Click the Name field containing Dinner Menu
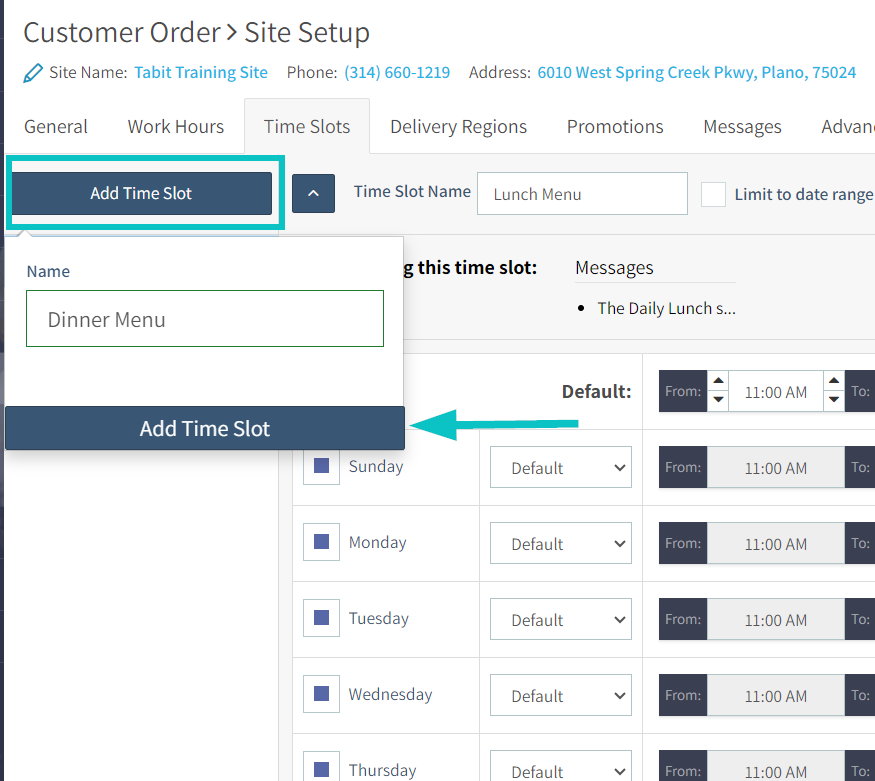 point(204,319)
